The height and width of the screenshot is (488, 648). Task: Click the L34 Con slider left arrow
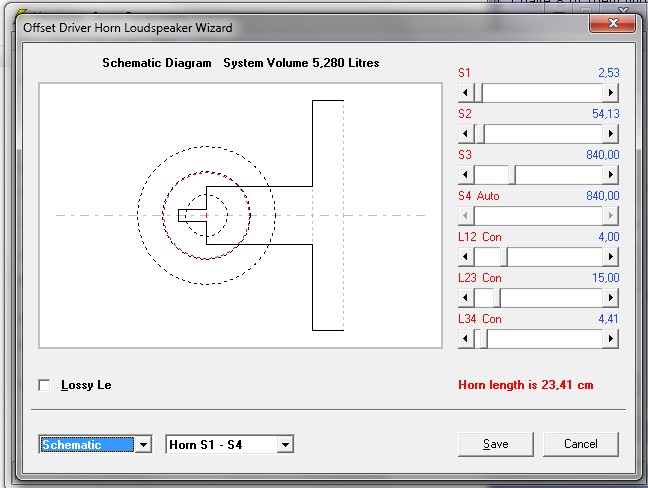click(466, 338)
